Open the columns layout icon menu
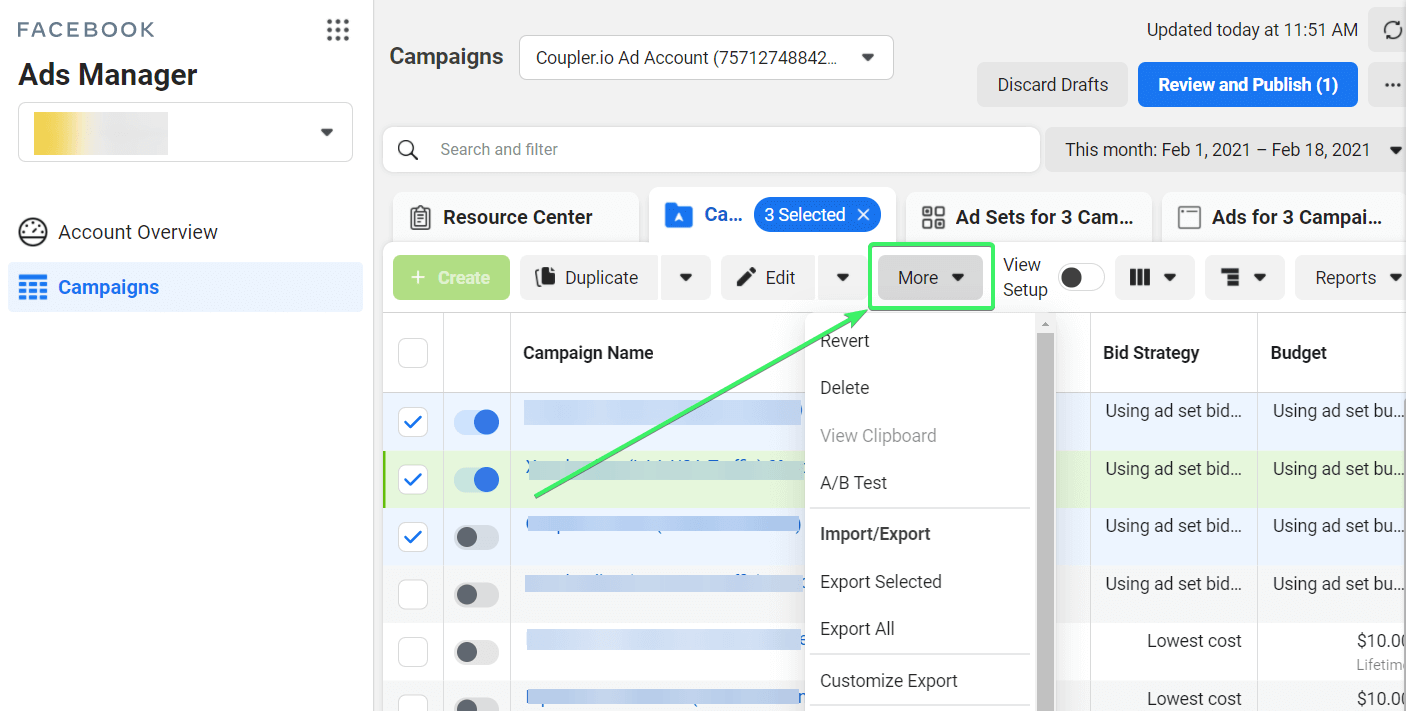This screenshot has width=1406, height=711. pos(1154,278)
